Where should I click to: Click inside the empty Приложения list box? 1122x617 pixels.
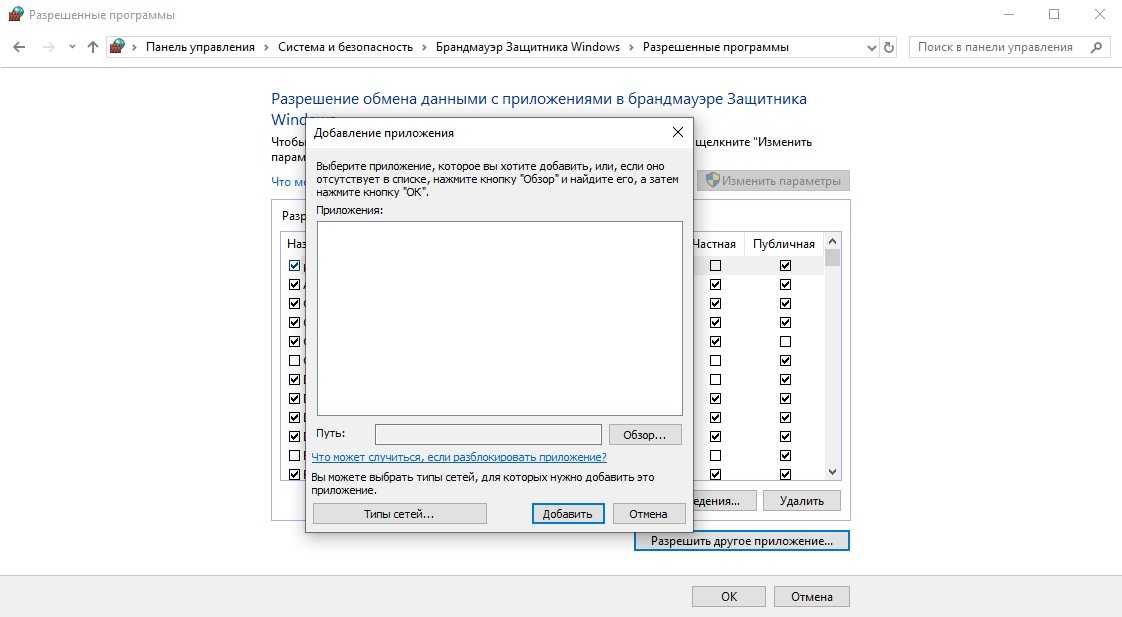click(x=499, y=318)
